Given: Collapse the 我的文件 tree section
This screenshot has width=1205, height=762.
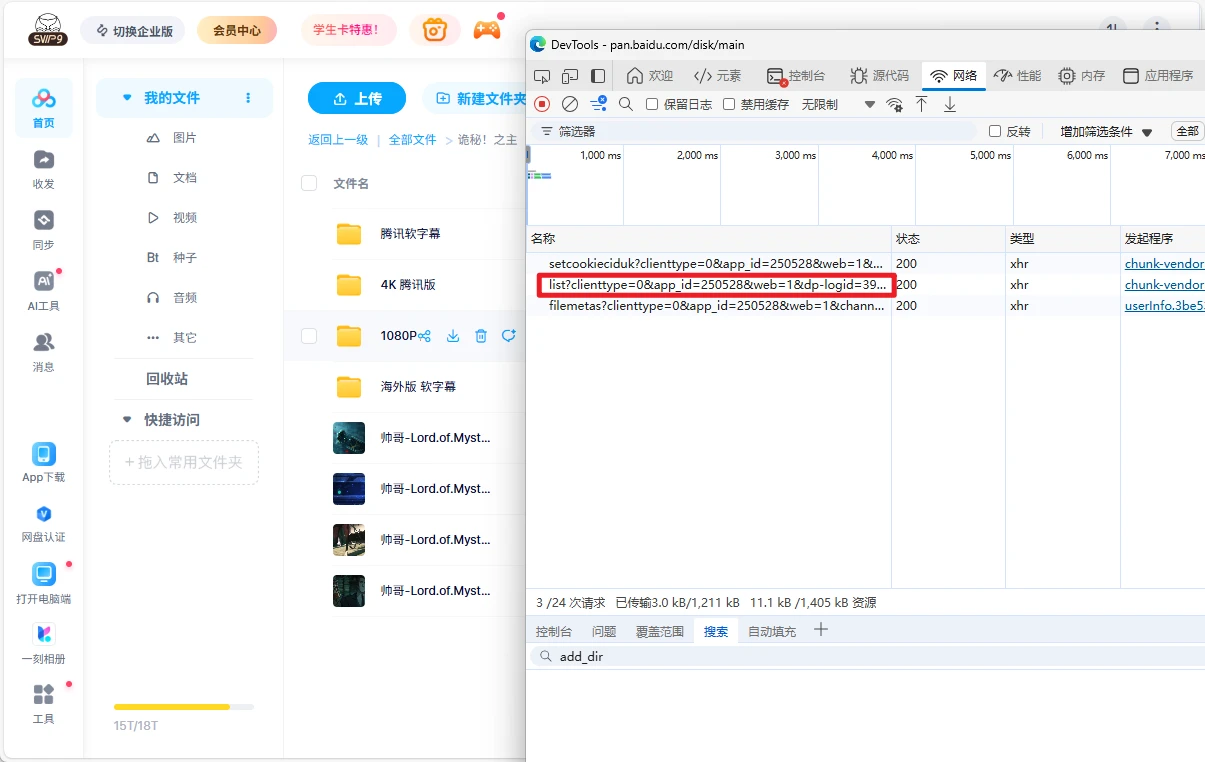Looking at the screenshot, I should pos(127,98).
